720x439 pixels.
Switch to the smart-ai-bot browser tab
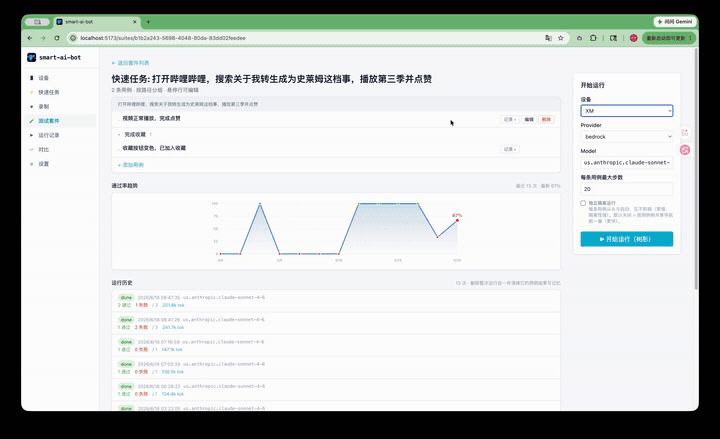(96, 22)
